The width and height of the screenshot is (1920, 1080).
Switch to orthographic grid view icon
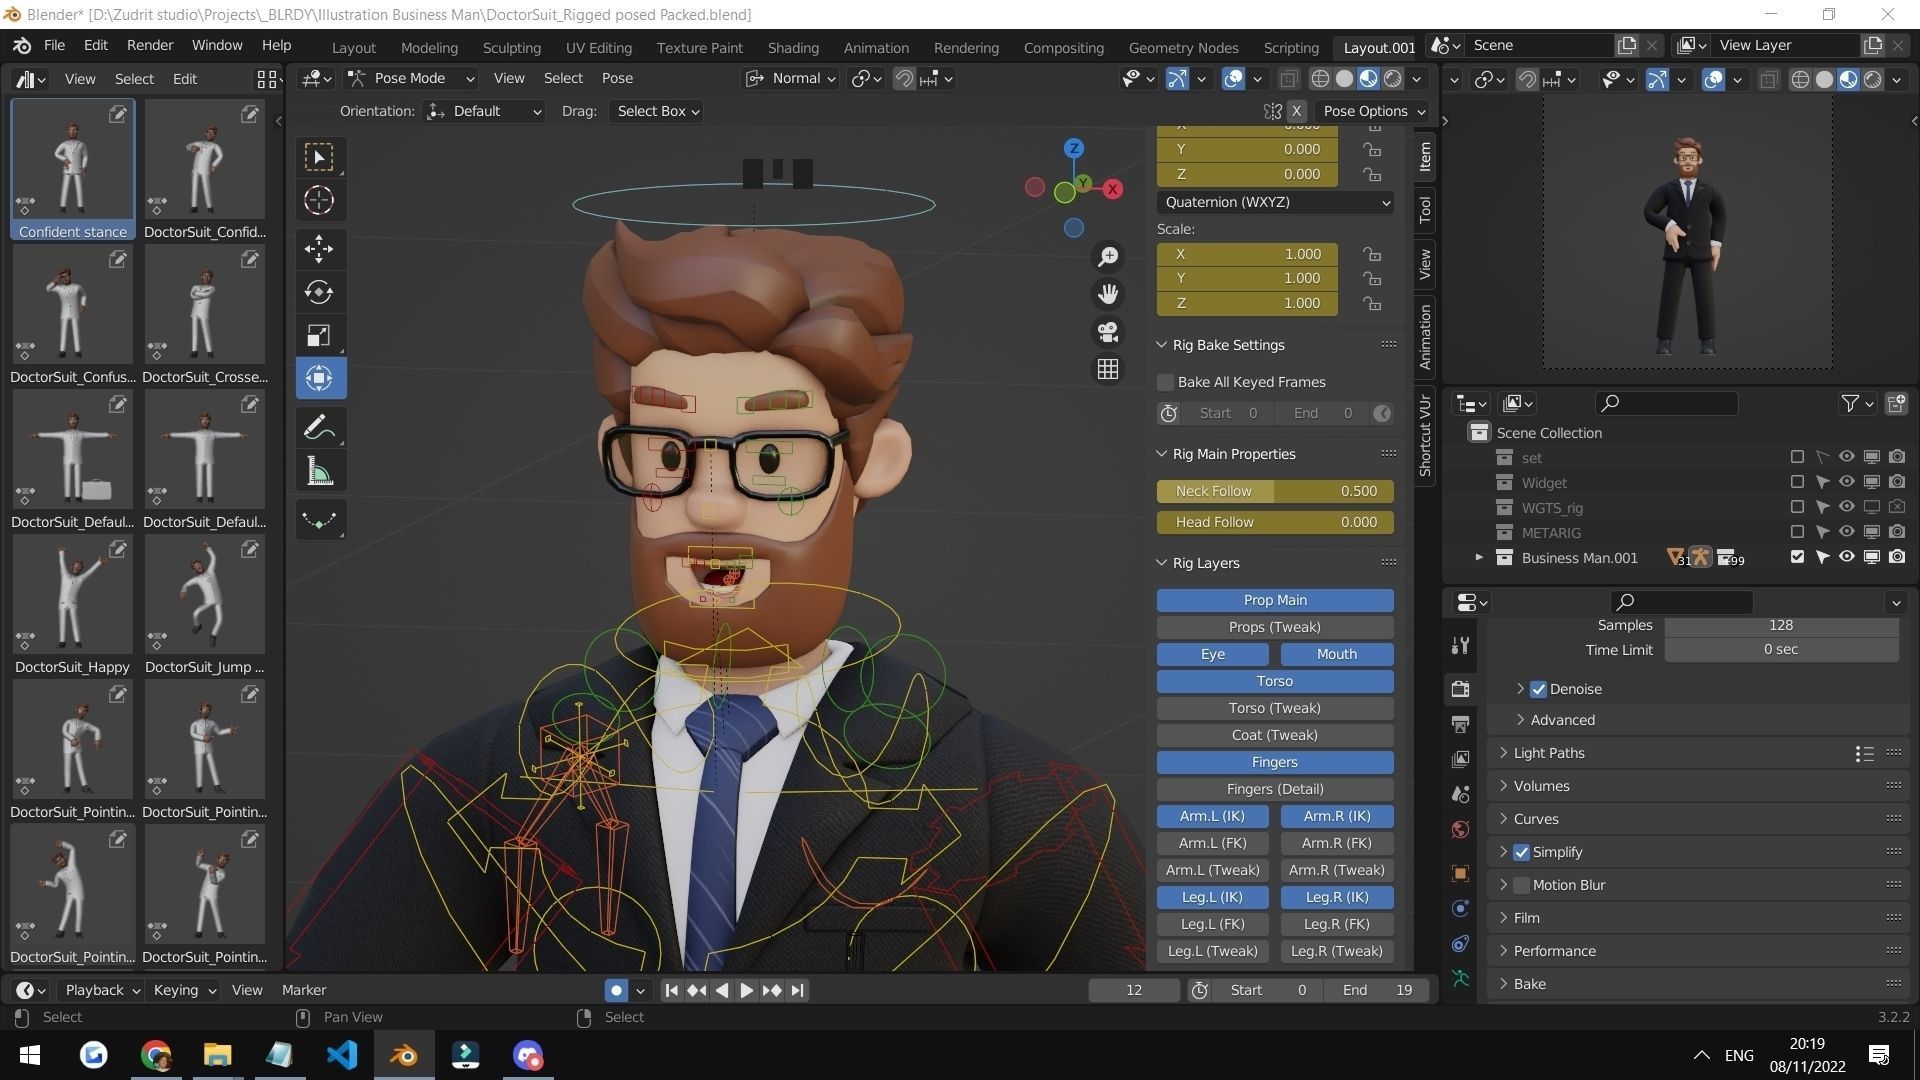click(1107, 369)
